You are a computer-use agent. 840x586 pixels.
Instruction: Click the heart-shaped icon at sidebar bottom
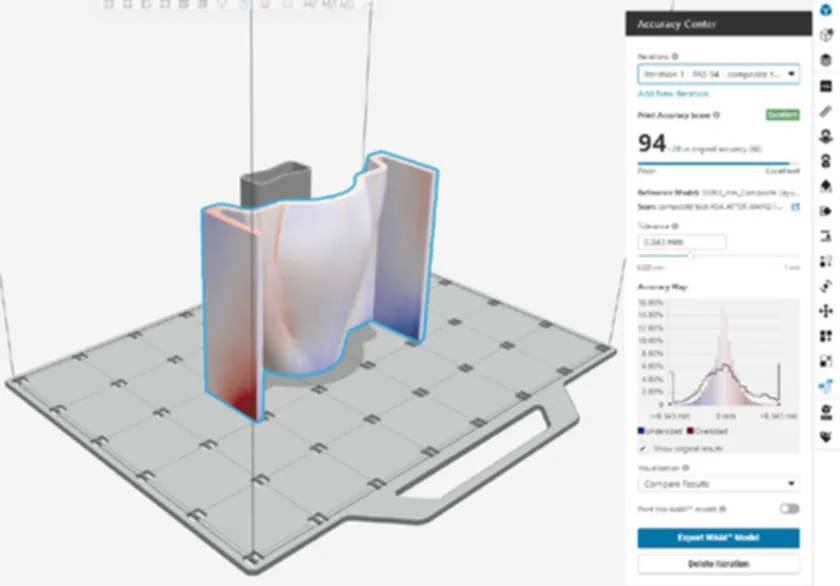(825, 437)
